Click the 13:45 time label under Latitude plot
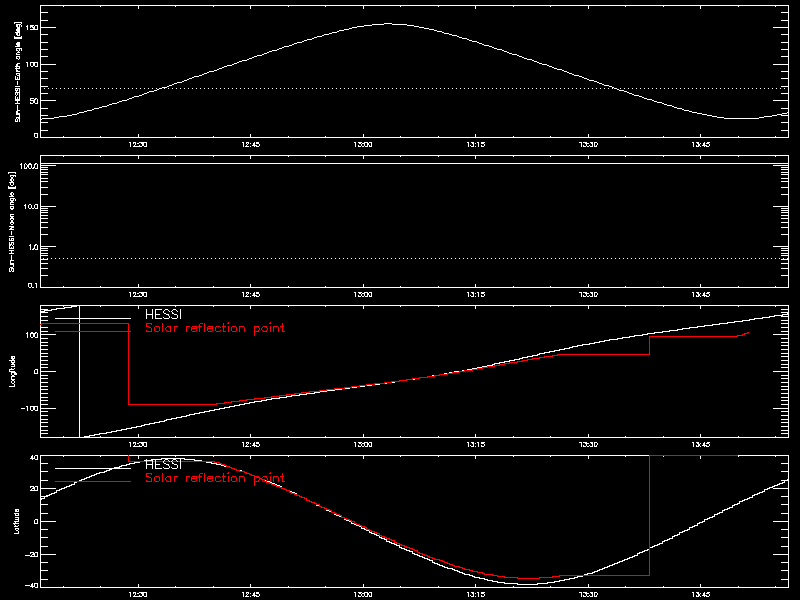 [701, 595]
